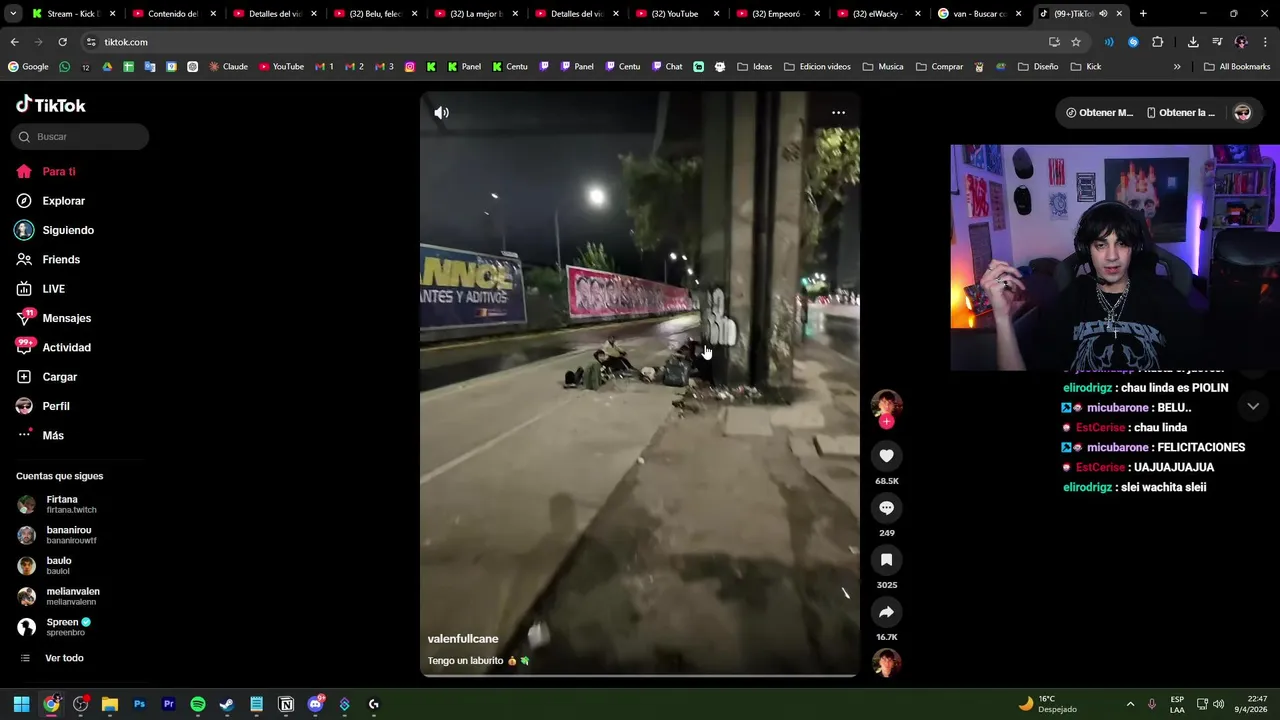Viewport: 1280px width, 720px height.
Task: Share the video using the arrow icon
Action: click(886, 612)
